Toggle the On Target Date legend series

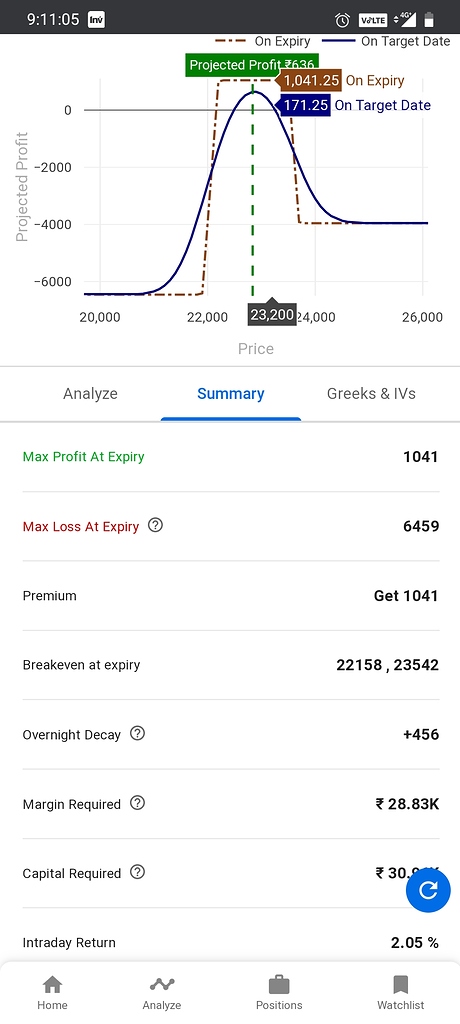[386, 41]
